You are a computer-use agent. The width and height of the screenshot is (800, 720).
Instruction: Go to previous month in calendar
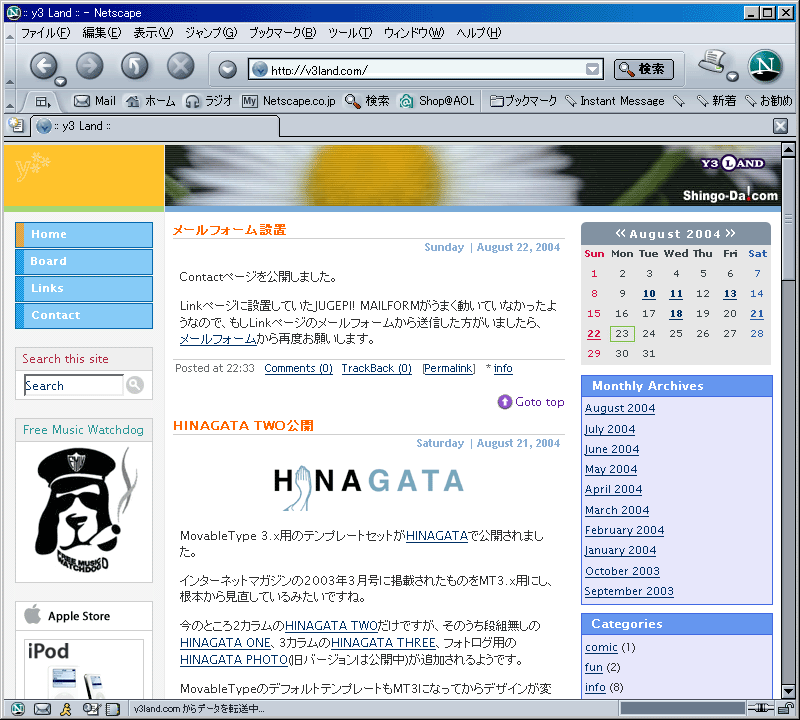(620, 233)
